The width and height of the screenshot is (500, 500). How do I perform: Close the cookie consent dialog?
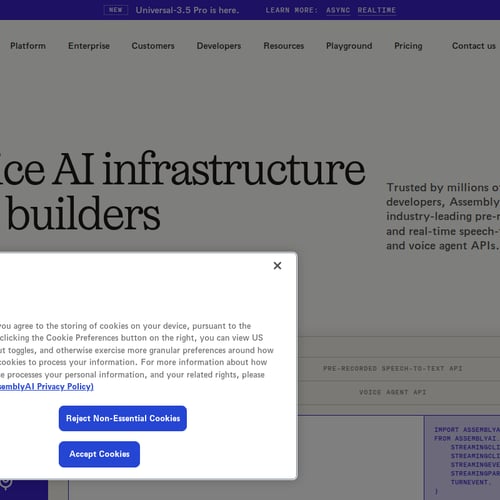(x=277, y=266)
